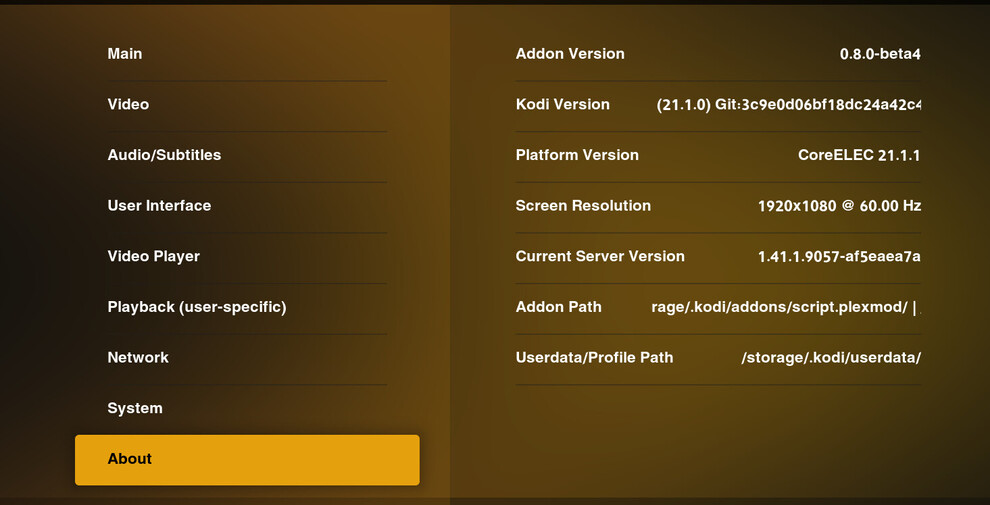This screenshot has width=990, height=505.
Task: Click the CoreELEC 21.1.1 platform value
Action: coord(858,156)
